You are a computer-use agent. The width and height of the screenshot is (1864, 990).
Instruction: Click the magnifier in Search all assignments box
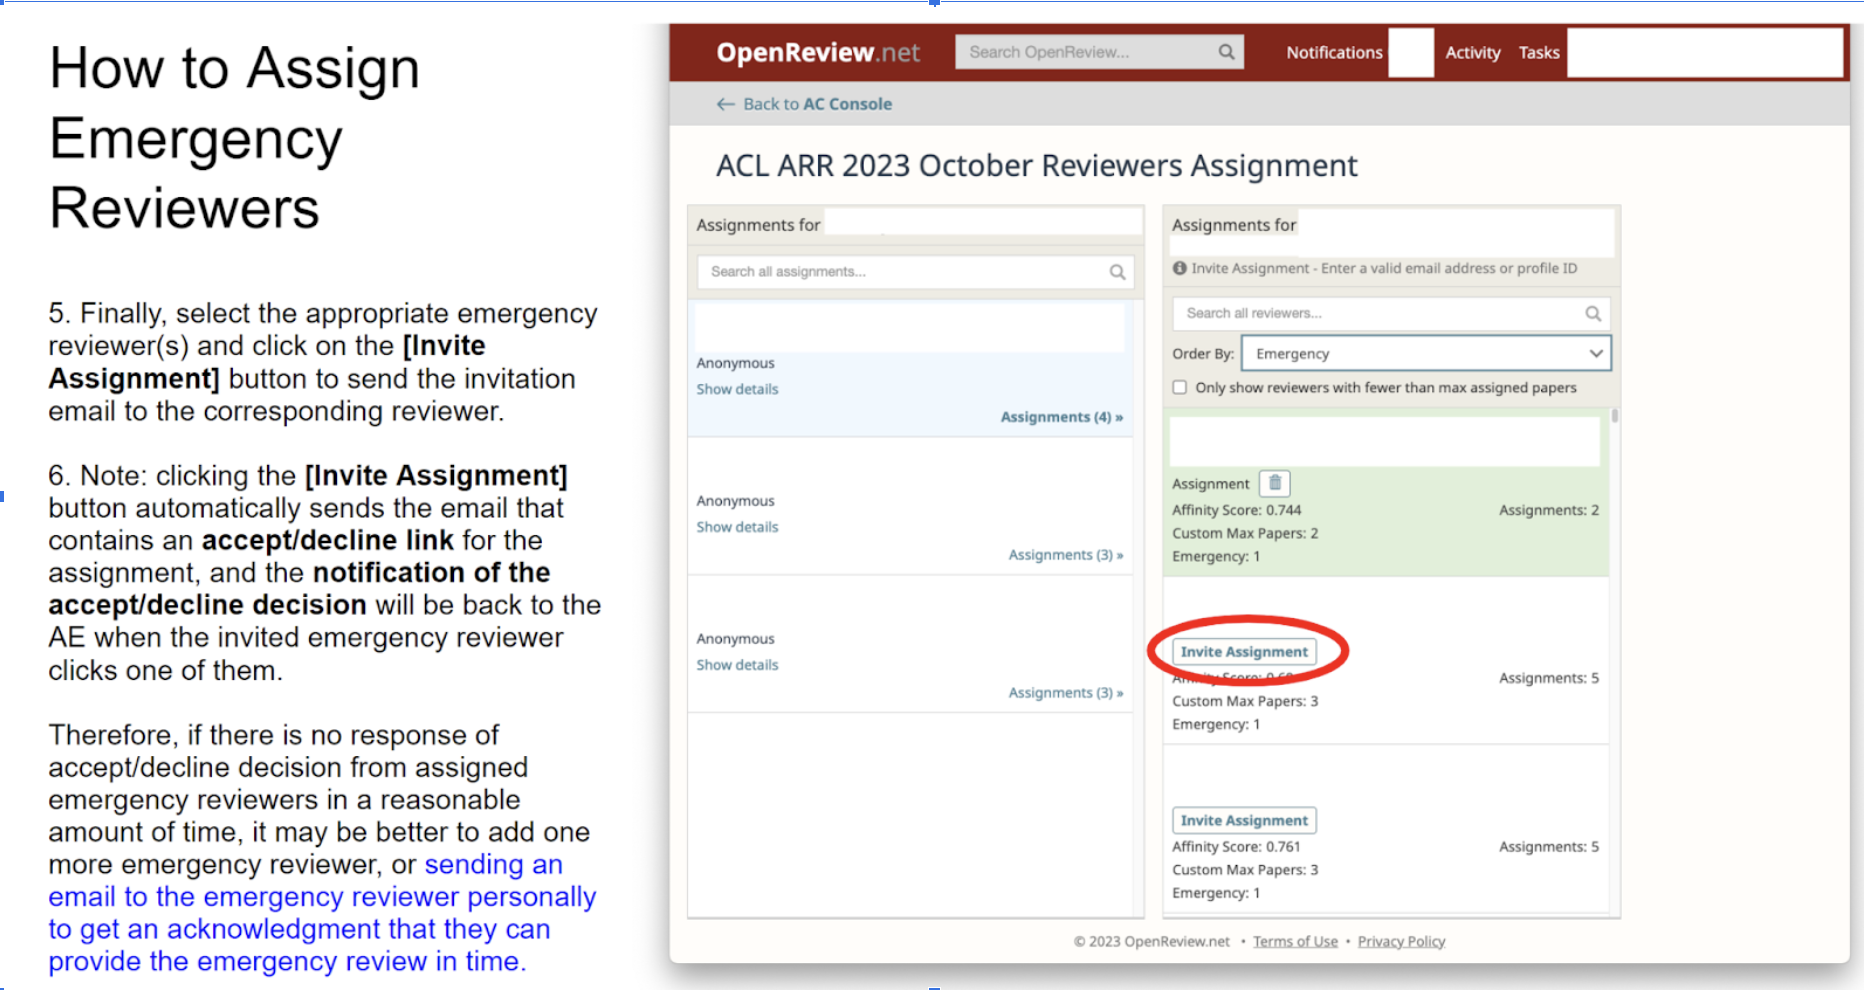point(1117,272)
